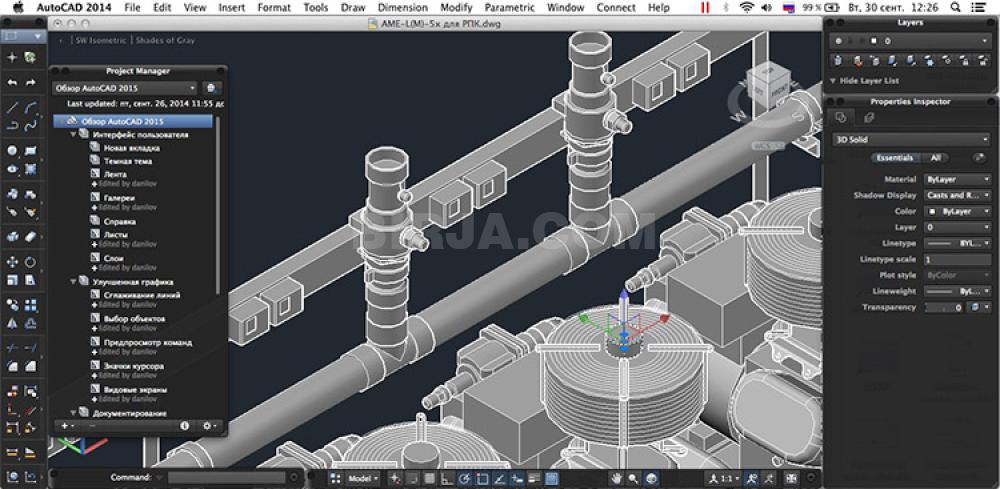Click the Shades of Gray visual style label

coord(166,40)
